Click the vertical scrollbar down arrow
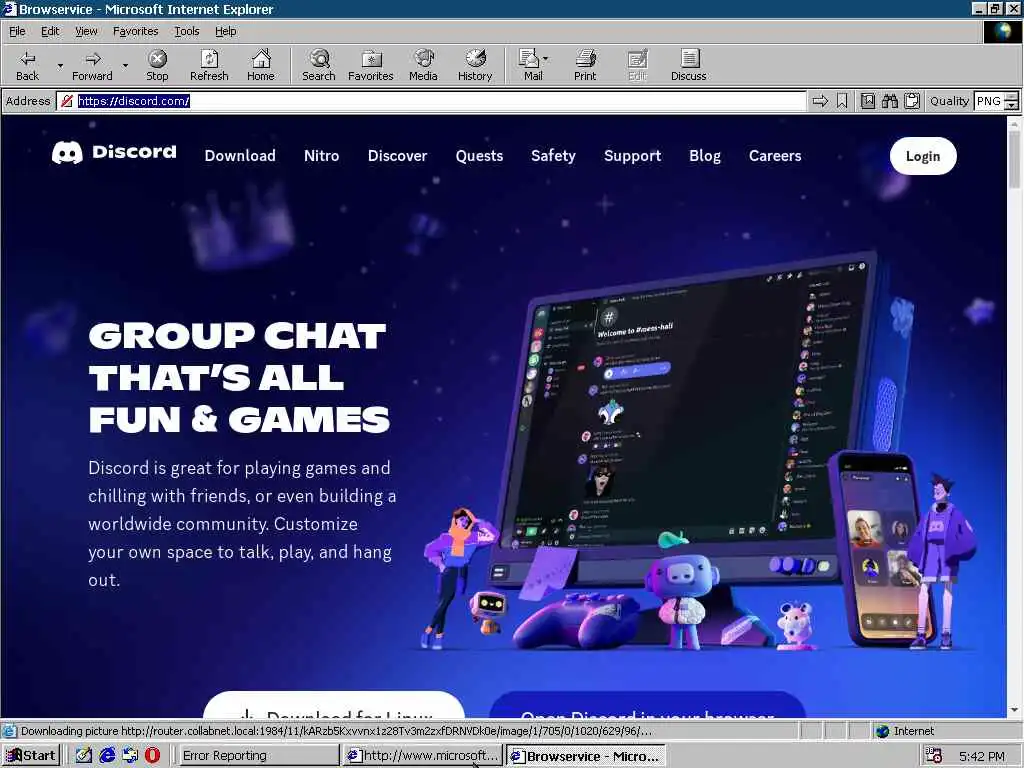This screenshot has width=1024, height=768. pos(1014,710)
